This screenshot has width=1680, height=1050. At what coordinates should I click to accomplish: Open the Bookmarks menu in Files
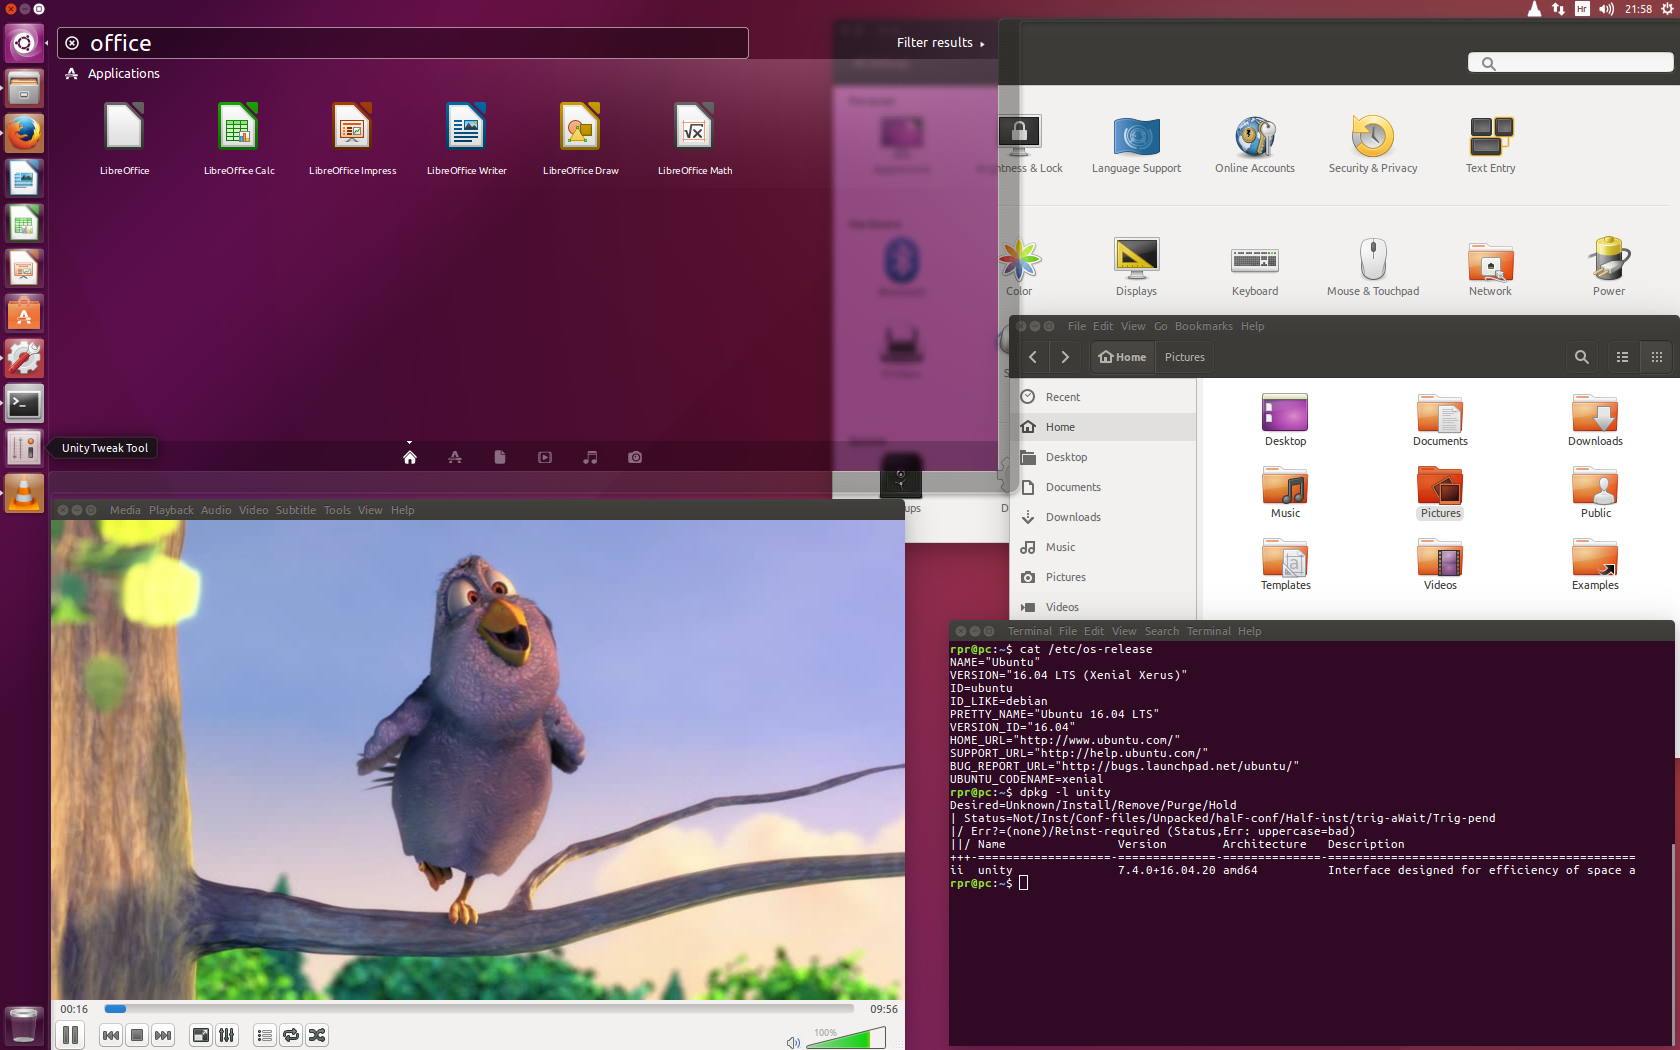(x=1203, y=326)
